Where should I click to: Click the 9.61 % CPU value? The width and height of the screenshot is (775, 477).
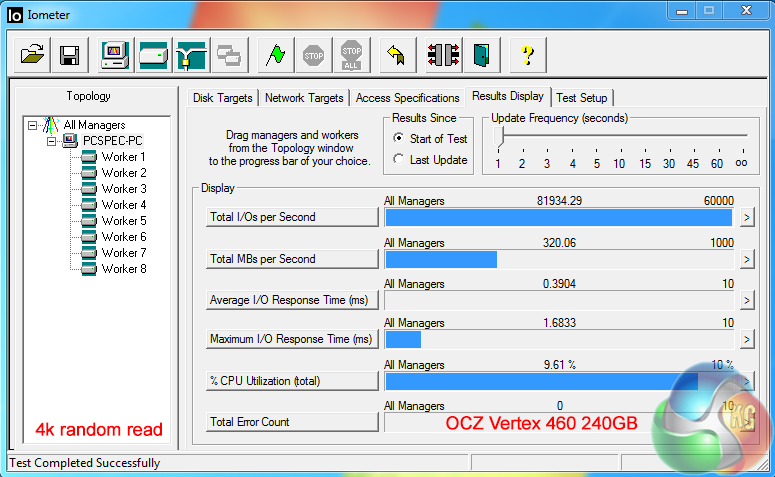click(x=560, y=365)
